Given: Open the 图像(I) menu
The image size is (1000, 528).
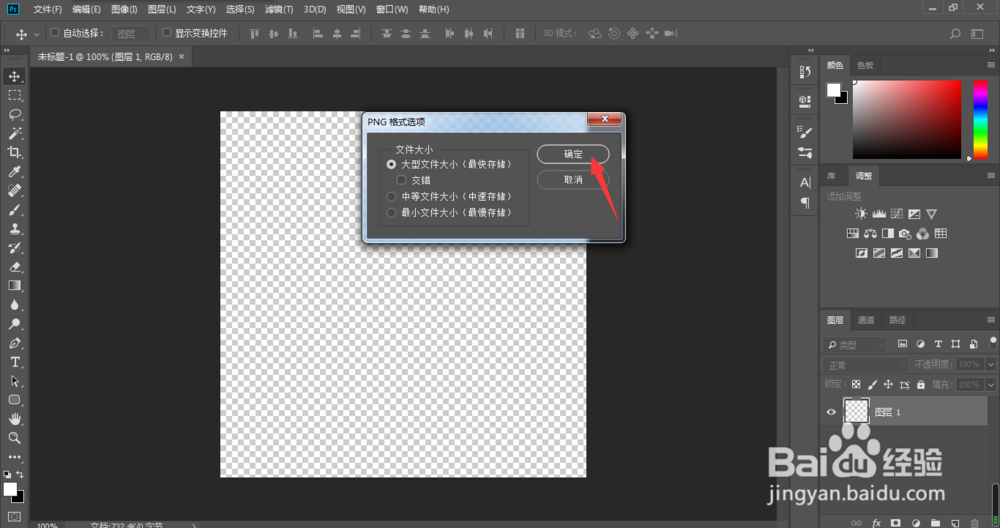Looking at the screenshot, I should [124, 10].
